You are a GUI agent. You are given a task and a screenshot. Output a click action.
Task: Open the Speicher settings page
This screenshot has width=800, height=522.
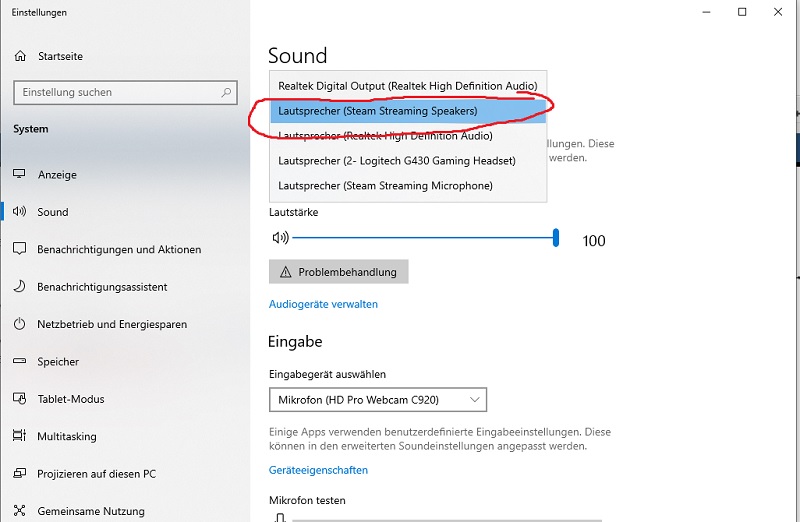click(125, 361)
